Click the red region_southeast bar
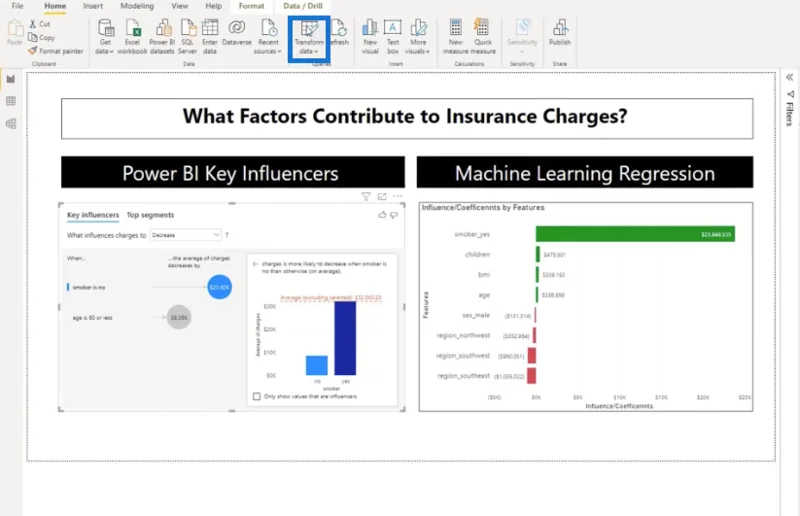 (531, 376)
